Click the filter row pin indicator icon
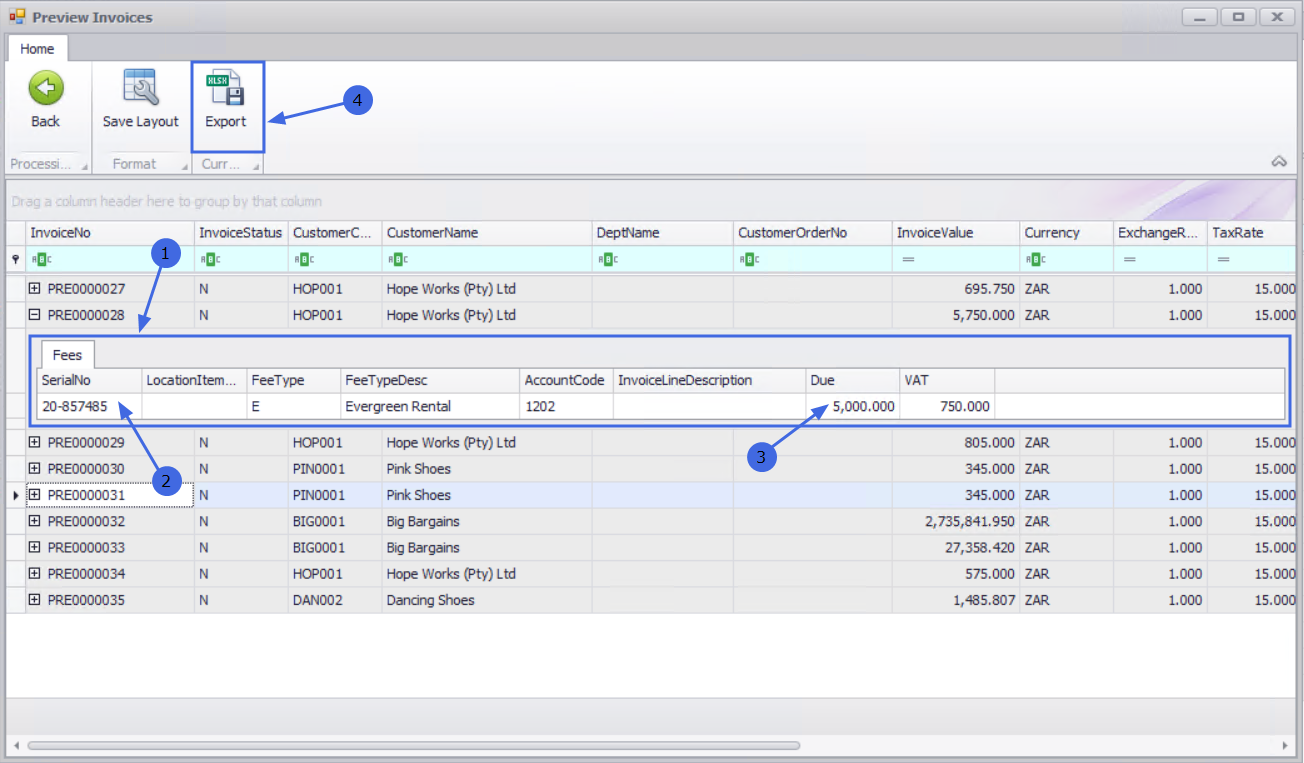This screenshot has width=1304, height=763. [15, 259]
